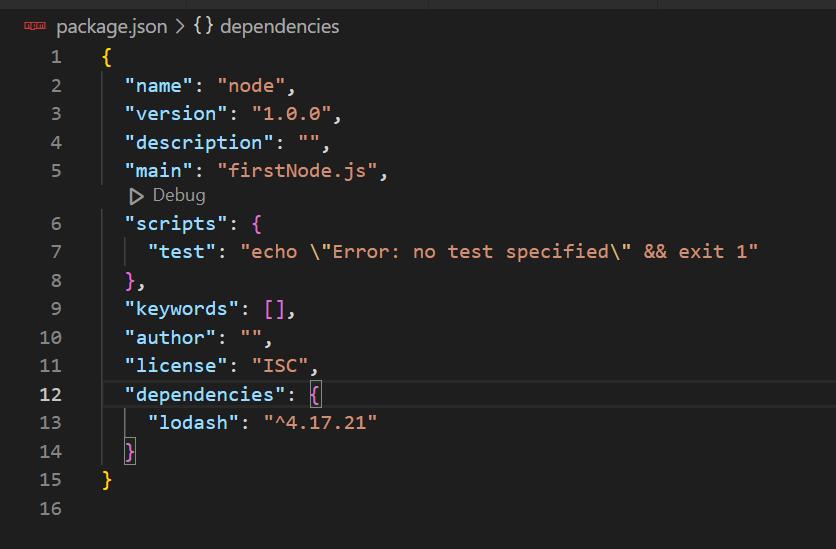Click the "version" key
Screen dimensions: 836x549
point(176,114)
